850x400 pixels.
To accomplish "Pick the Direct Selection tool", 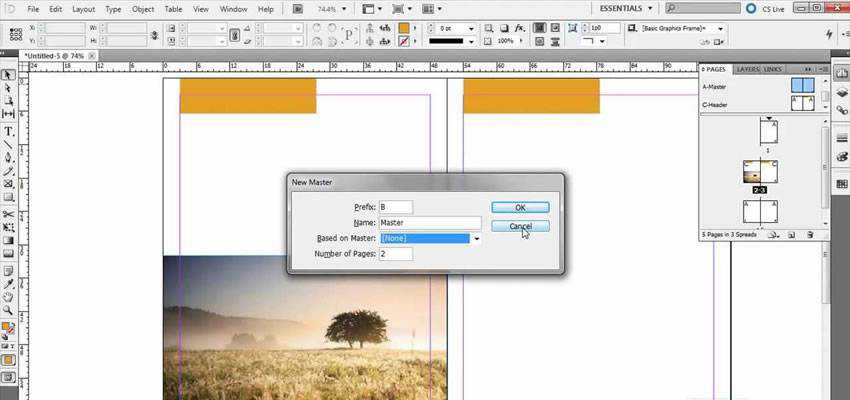I will point(8,89).
